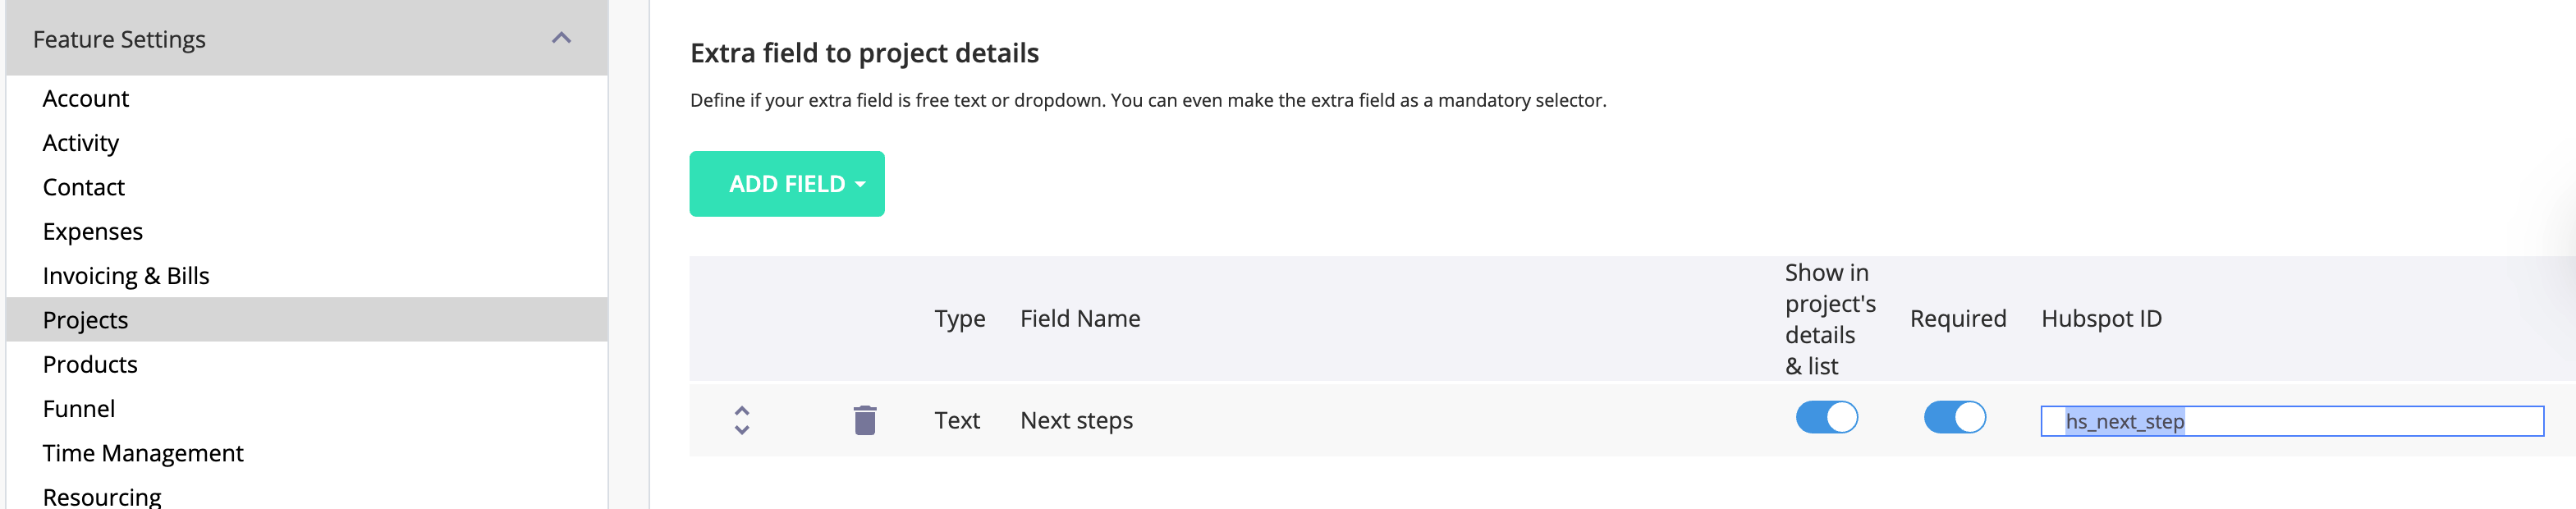Click the Feature Settings header
The height and width of the screenshot is (509, 2576).
tap(120, 39)
